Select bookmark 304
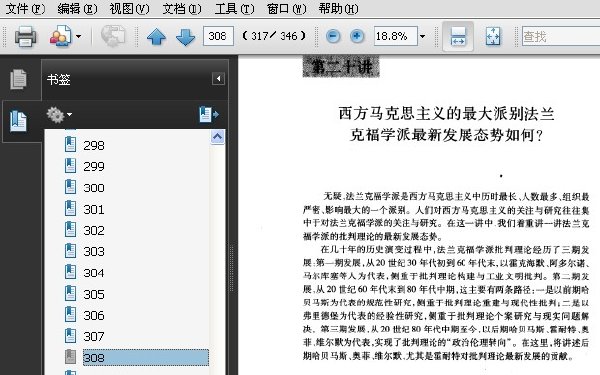600x375 pixels. point(94,273)
